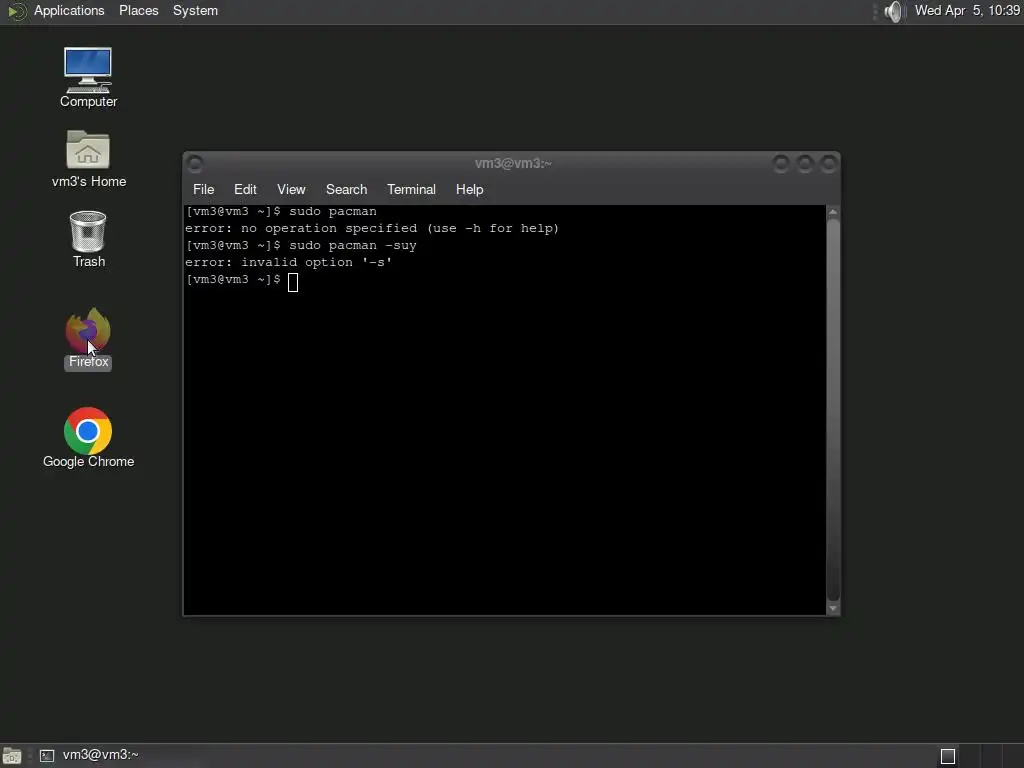This screenshot has width=1024, height=768.
Task: Open the terminal File menu
Action: click(x=203, y=189)
